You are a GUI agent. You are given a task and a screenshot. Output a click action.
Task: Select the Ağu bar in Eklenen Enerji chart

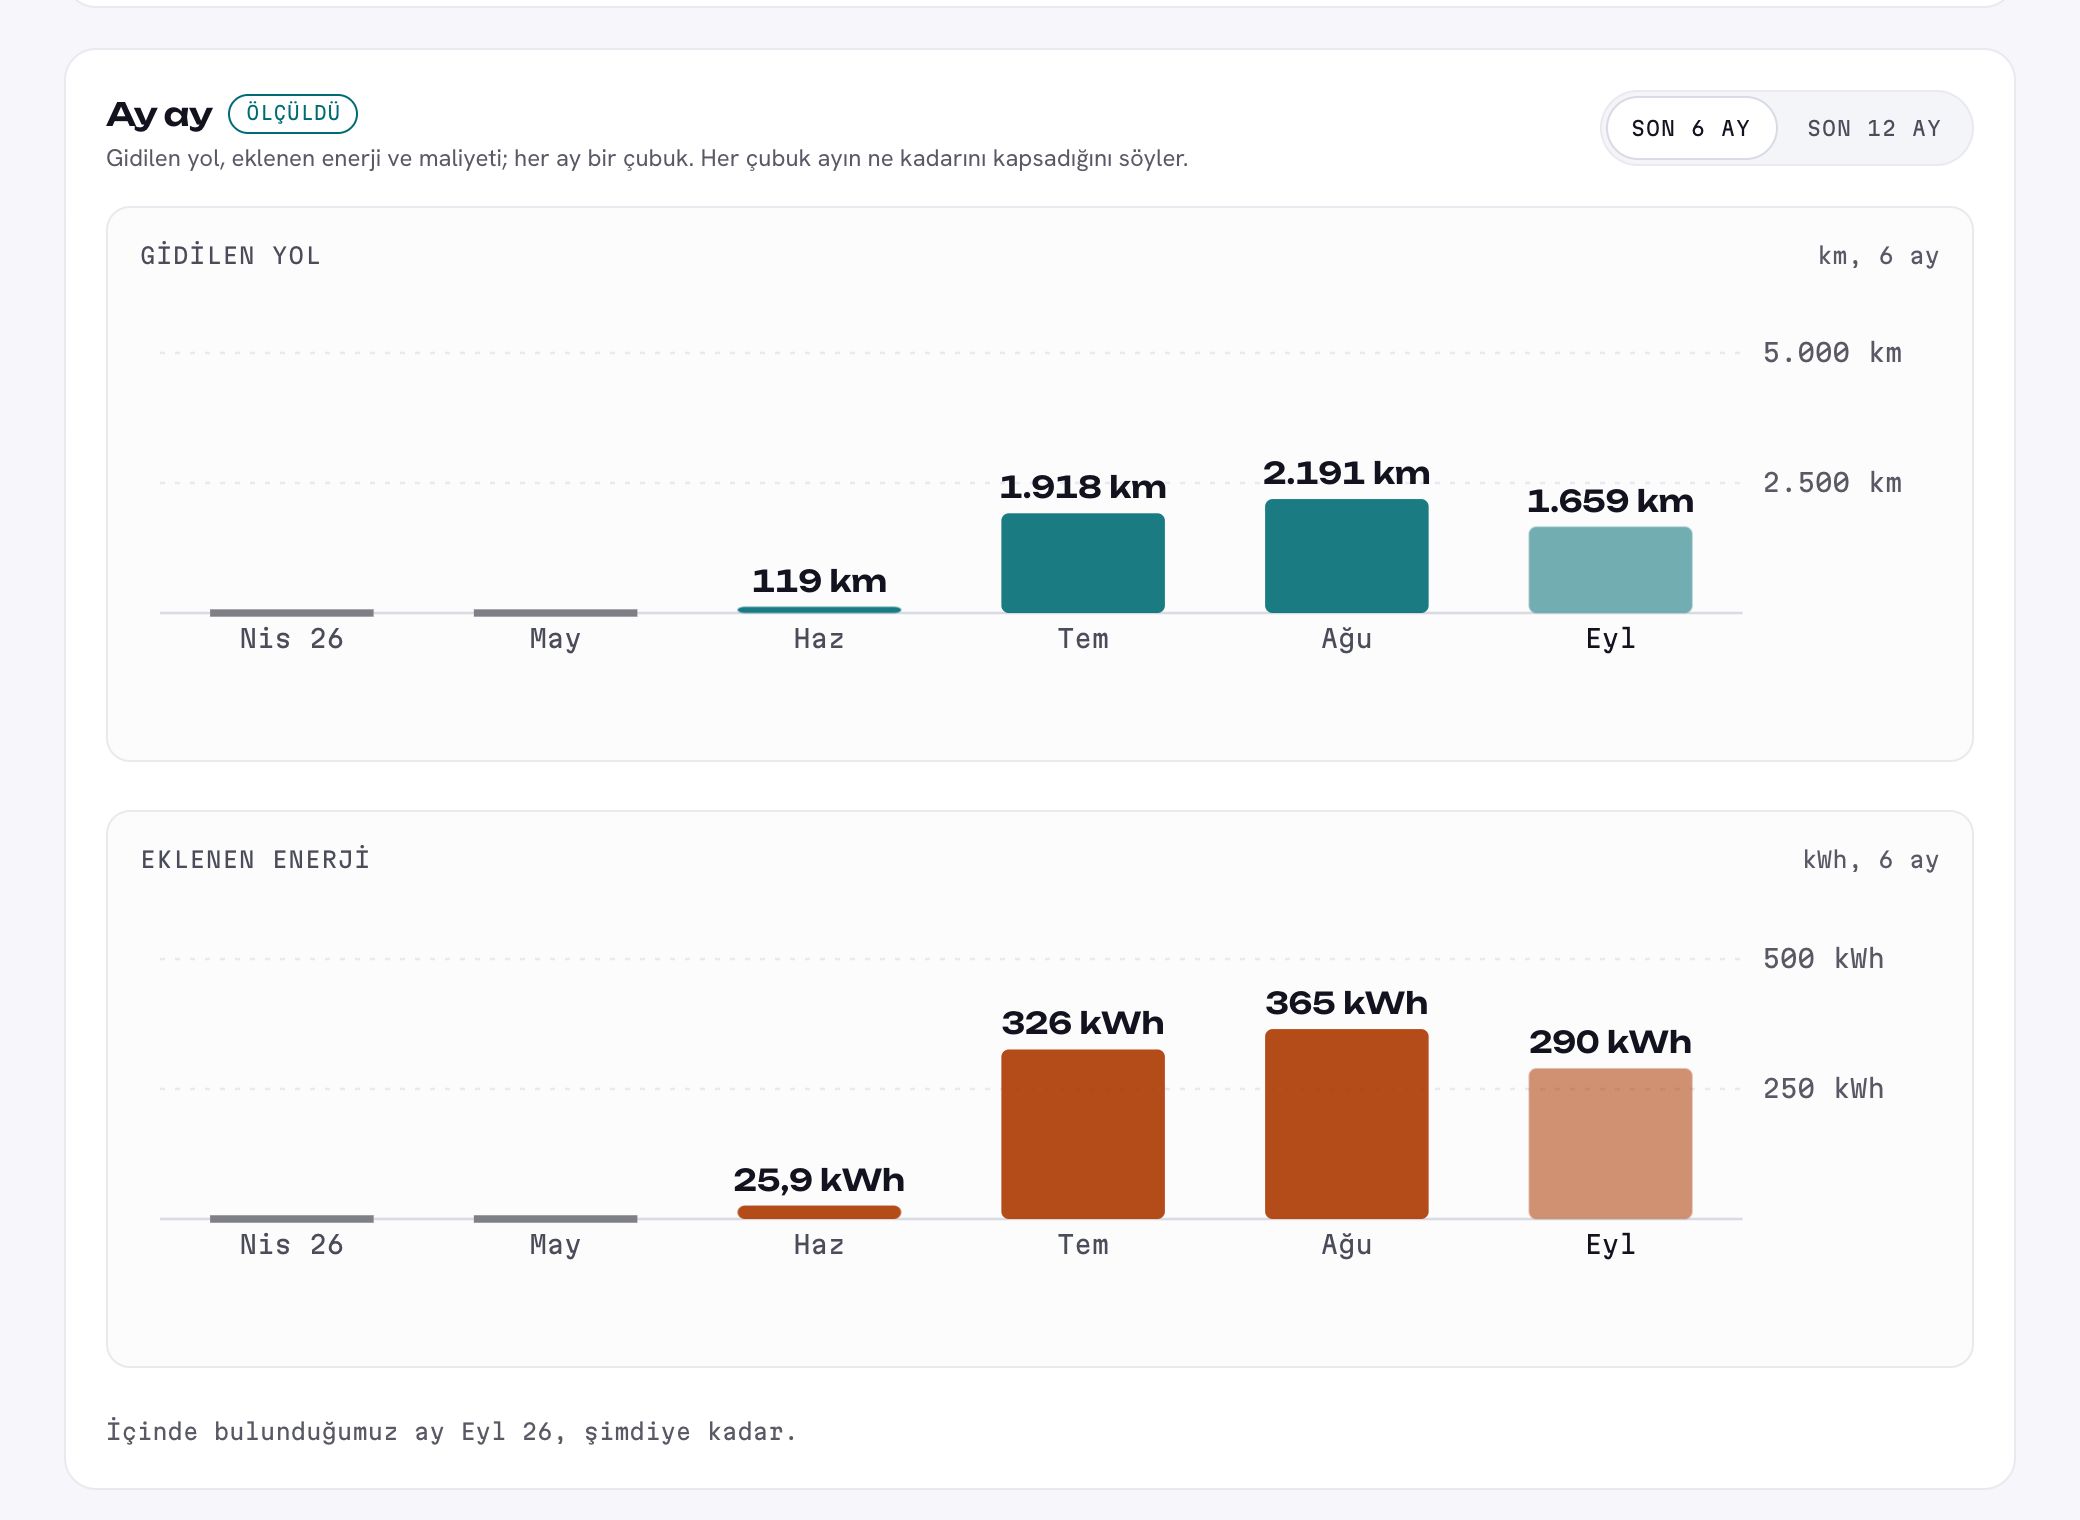click(x=1346, y=1124)
